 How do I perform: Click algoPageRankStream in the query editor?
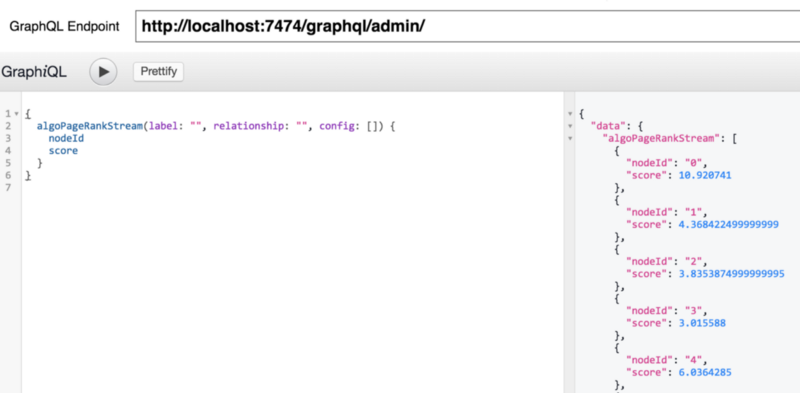89,126
